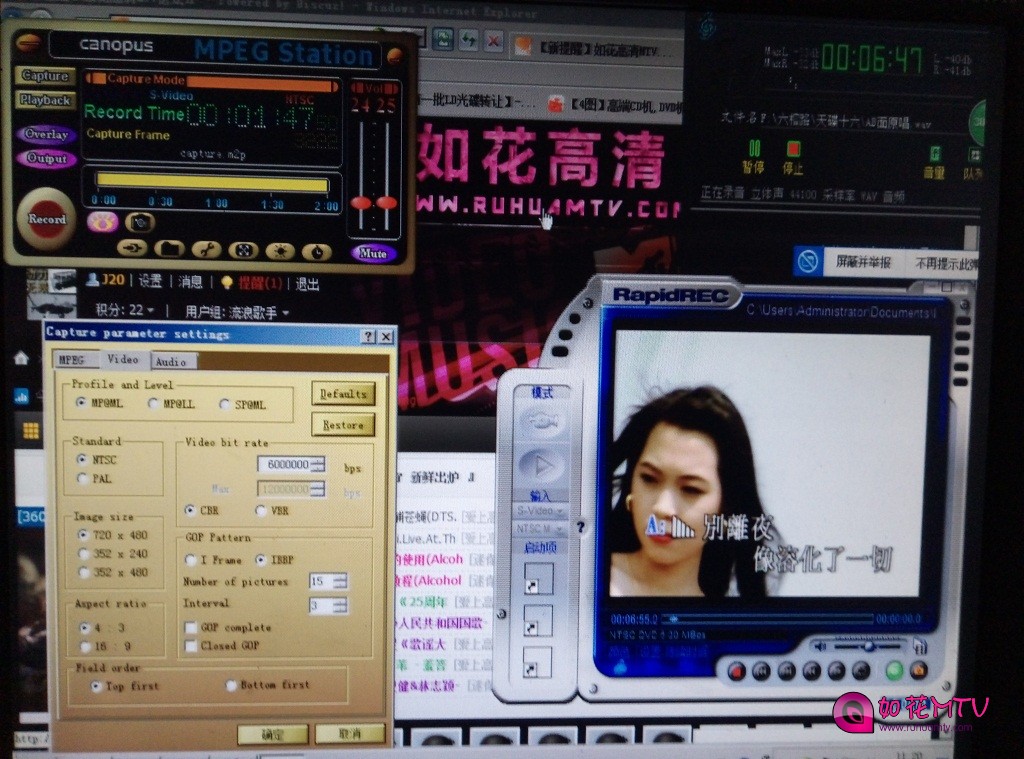Switch to the MPEG tab
Image resolution: width=1024 pixels, height=759 pixels.
tap(72, 360)
